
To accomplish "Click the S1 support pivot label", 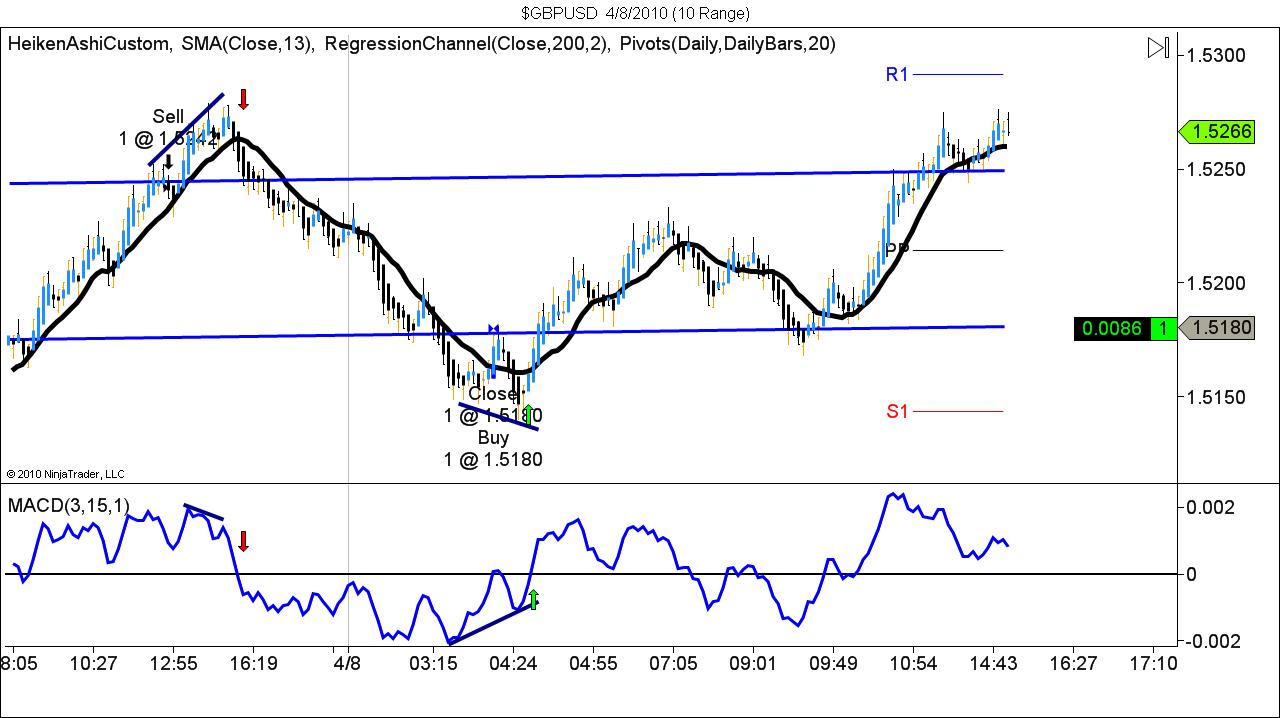I will 898,410.
